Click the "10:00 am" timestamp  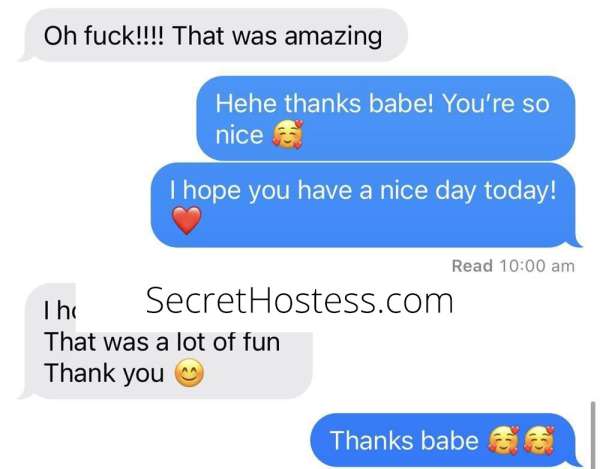pos(536,266)
